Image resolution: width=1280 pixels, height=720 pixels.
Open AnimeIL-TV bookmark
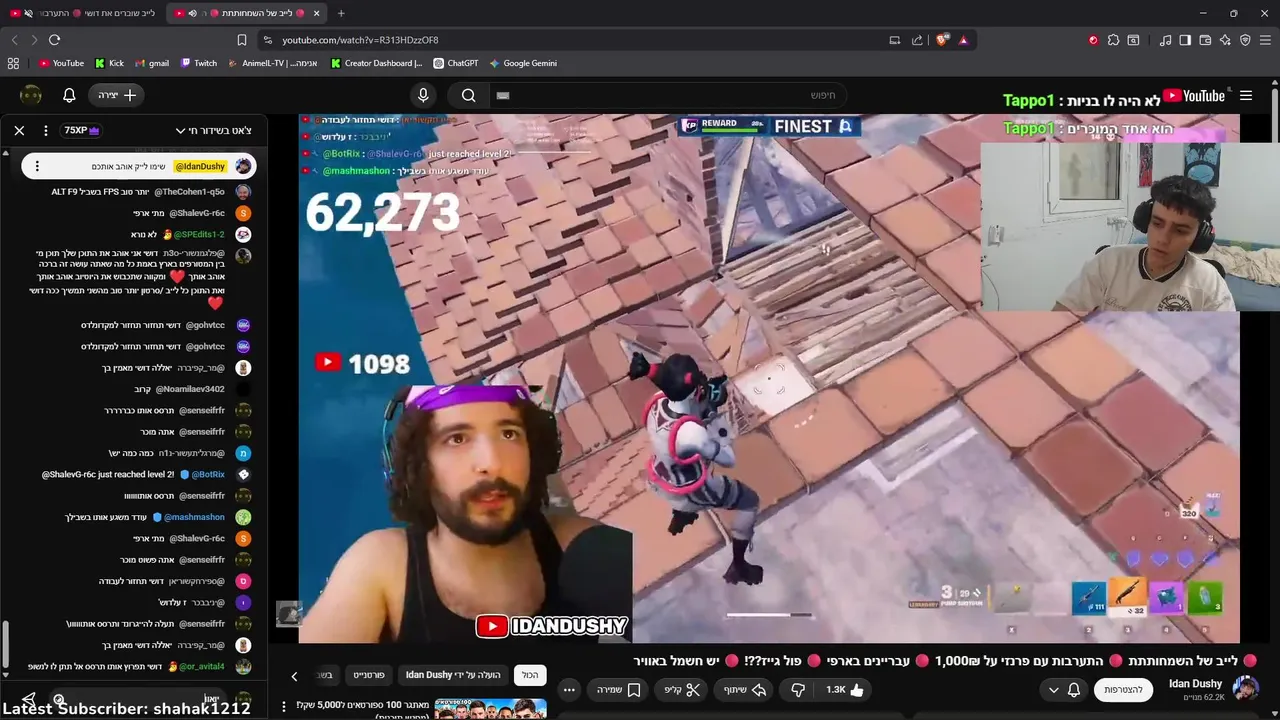coord(272,63)
